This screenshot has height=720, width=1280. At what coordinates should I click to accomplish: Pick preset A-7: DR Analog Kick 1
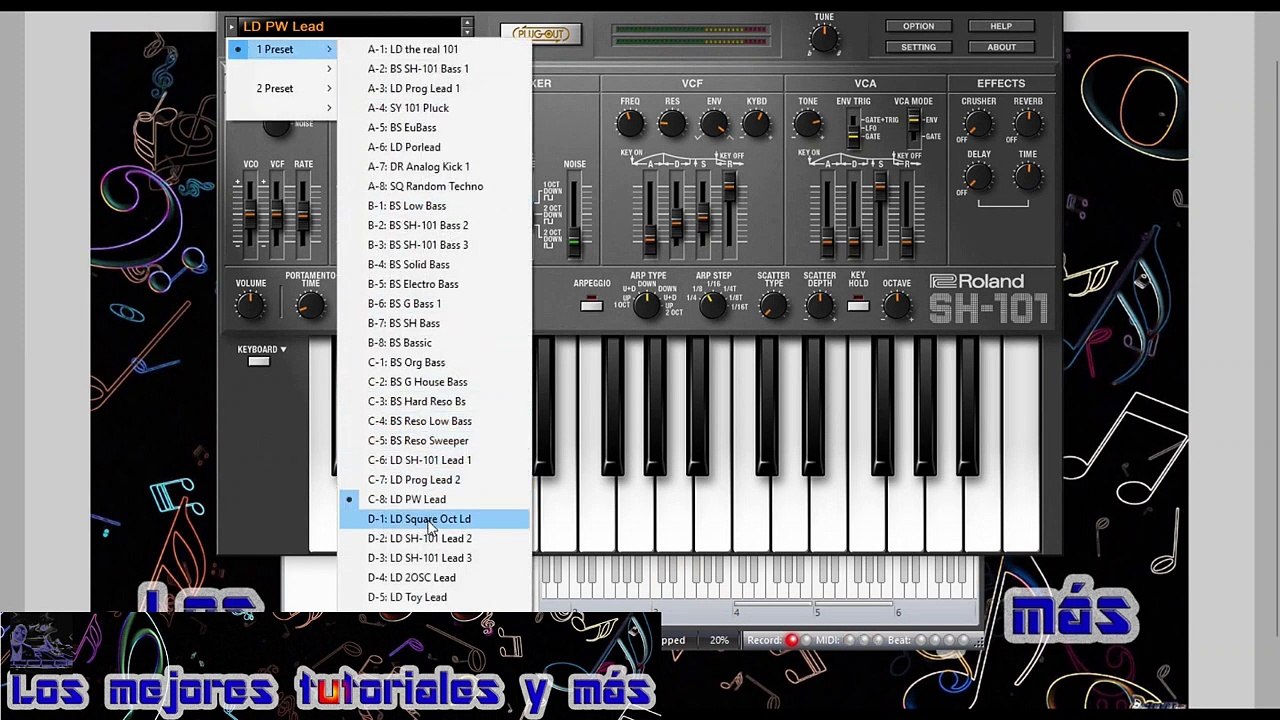coord(434,167)
